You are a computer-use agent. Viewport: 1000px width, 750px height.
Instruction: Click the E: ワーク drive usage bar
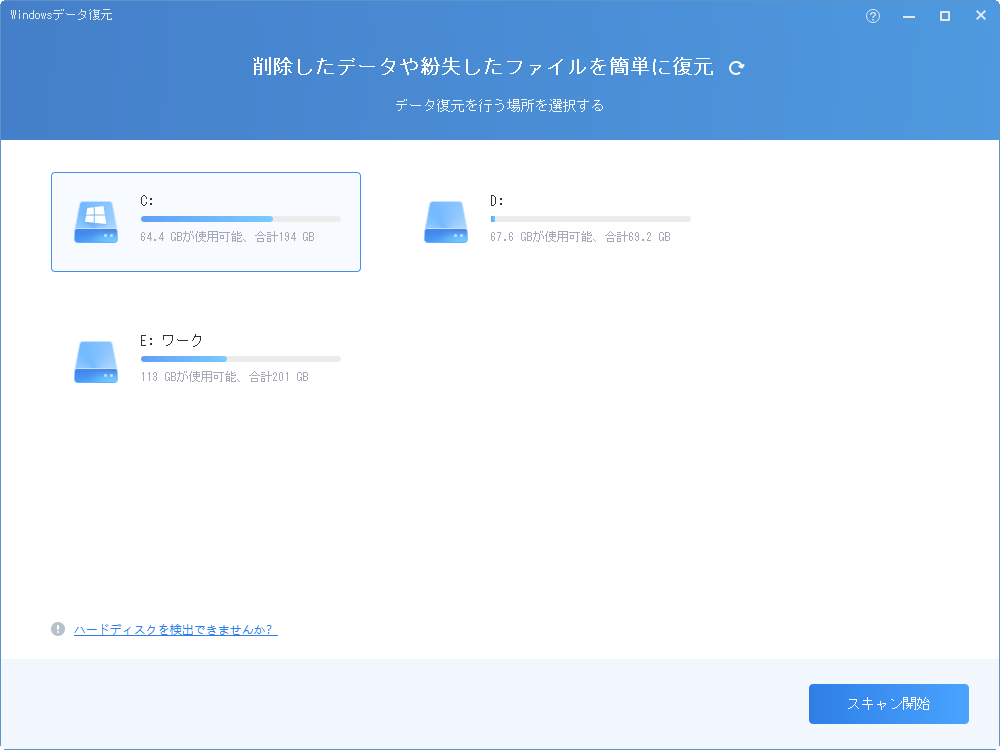point(240,359)
